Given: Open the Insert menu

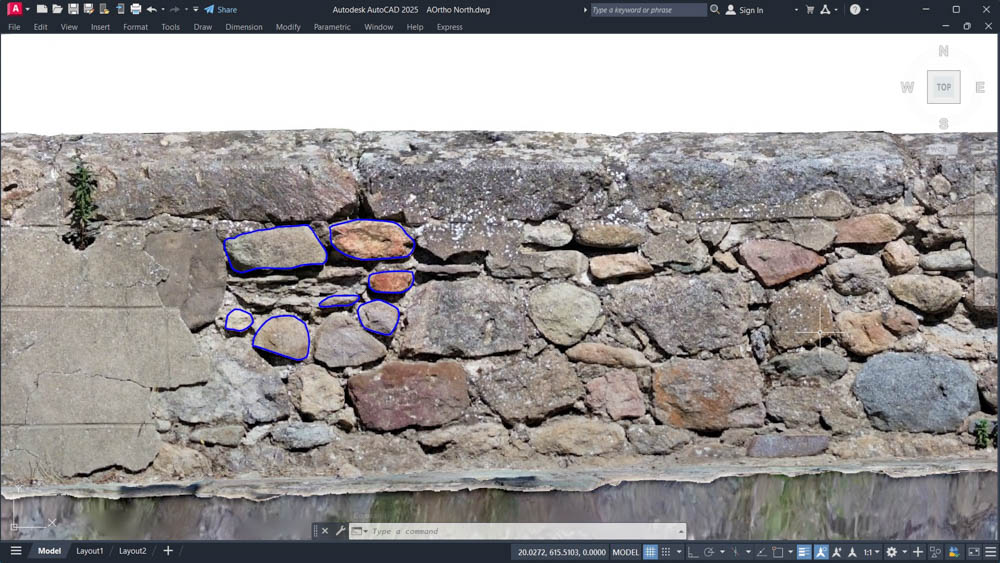Looking at the screenshot, I should [100, 27].
